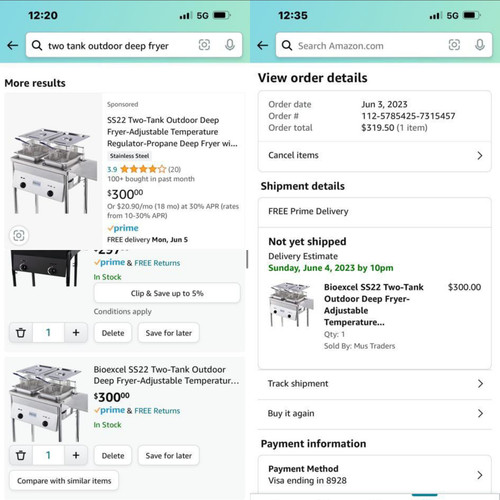
Task: Tap the back arrow beside deep fryer search
Action: [x=13, y=45]
